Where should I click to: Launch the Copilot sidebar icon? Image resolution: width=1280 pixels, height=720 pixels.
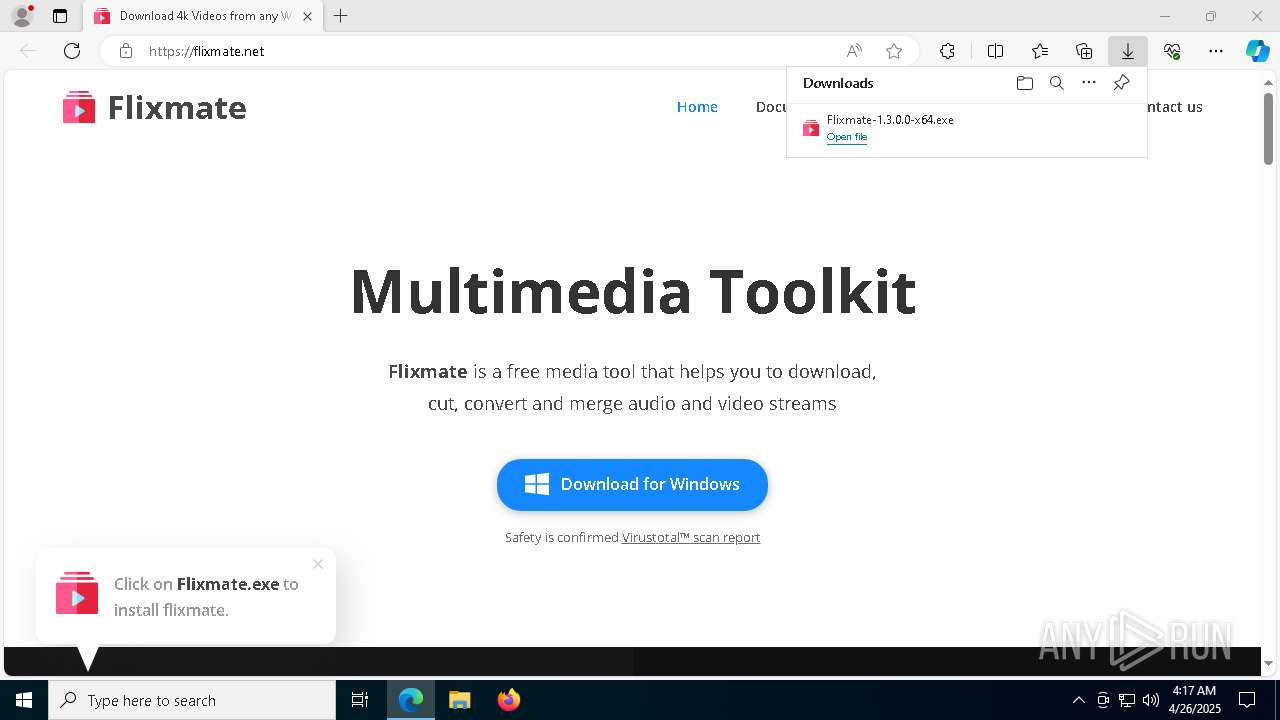click(x=1258, y=51)
